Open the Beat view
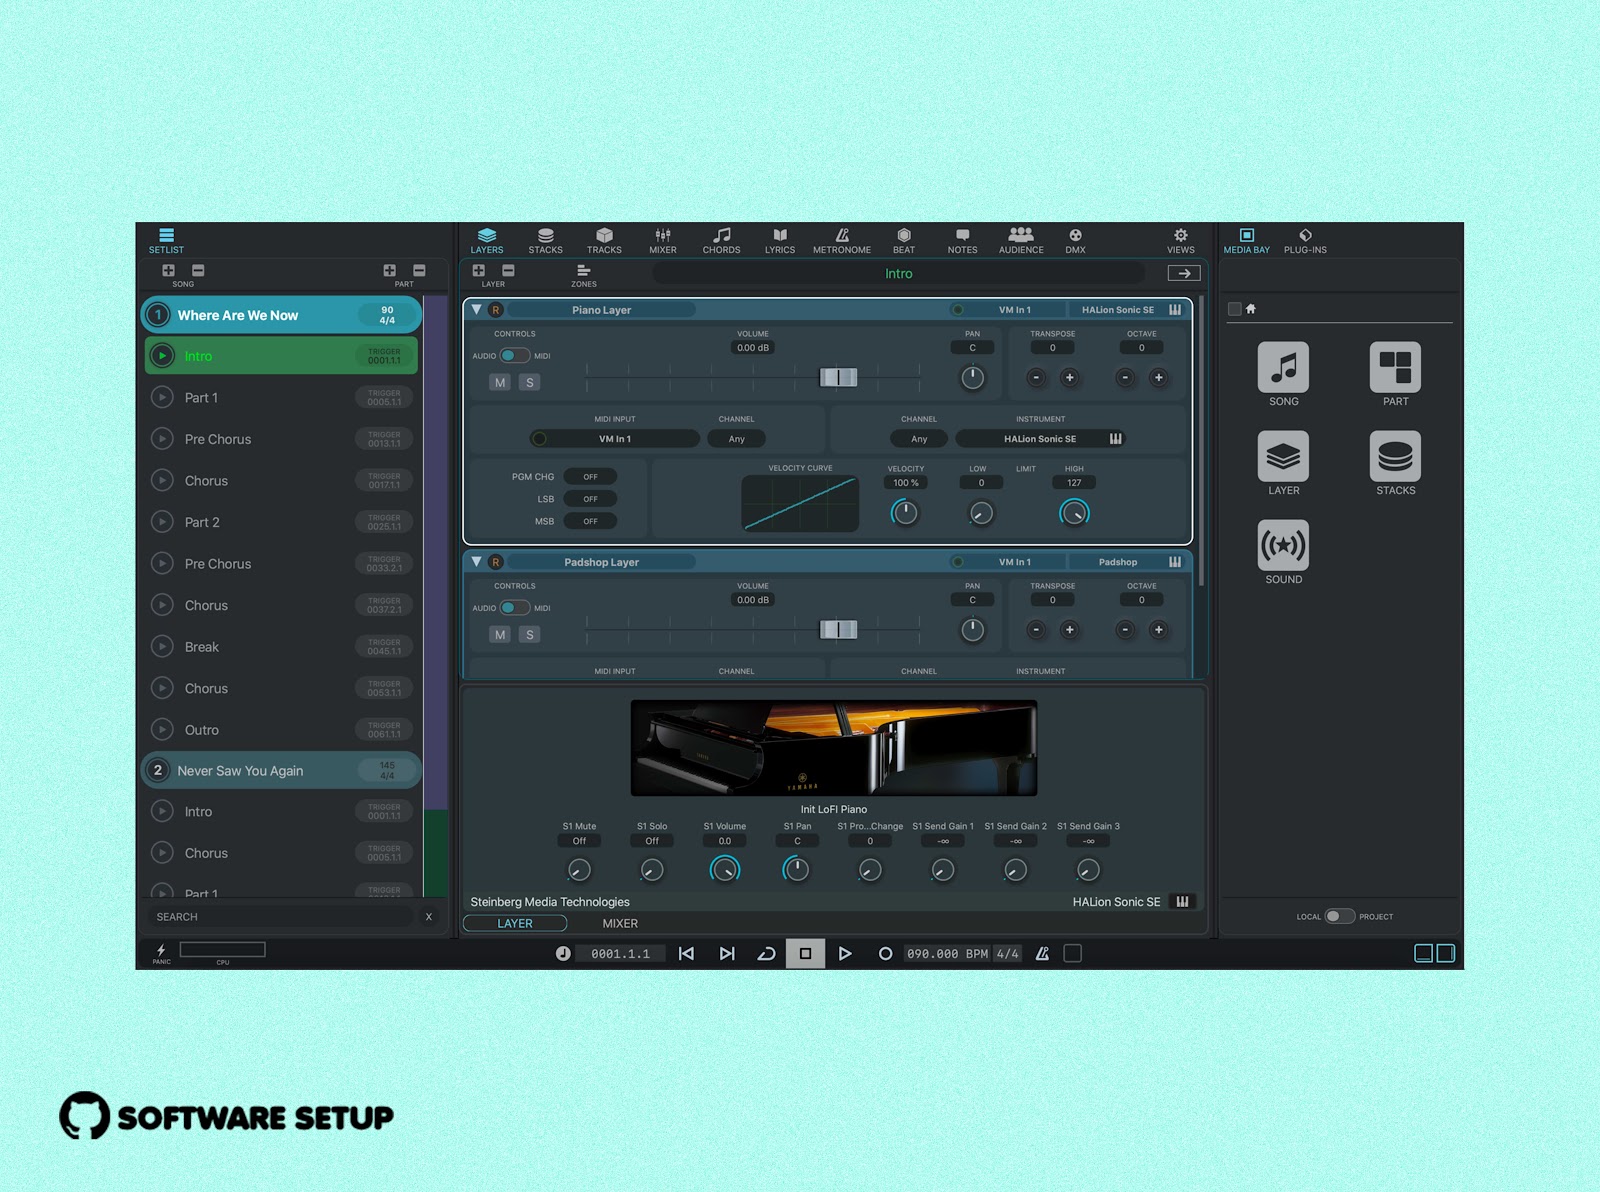Screen dimensions: 1600x1192 [904, 240]
